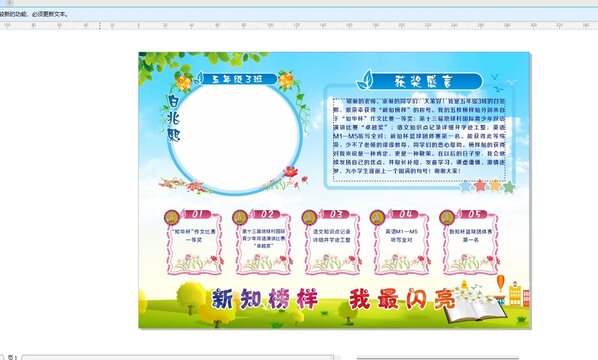
Task: Click the vertical name text 白兆熙
Action: [x=174, y=118]
